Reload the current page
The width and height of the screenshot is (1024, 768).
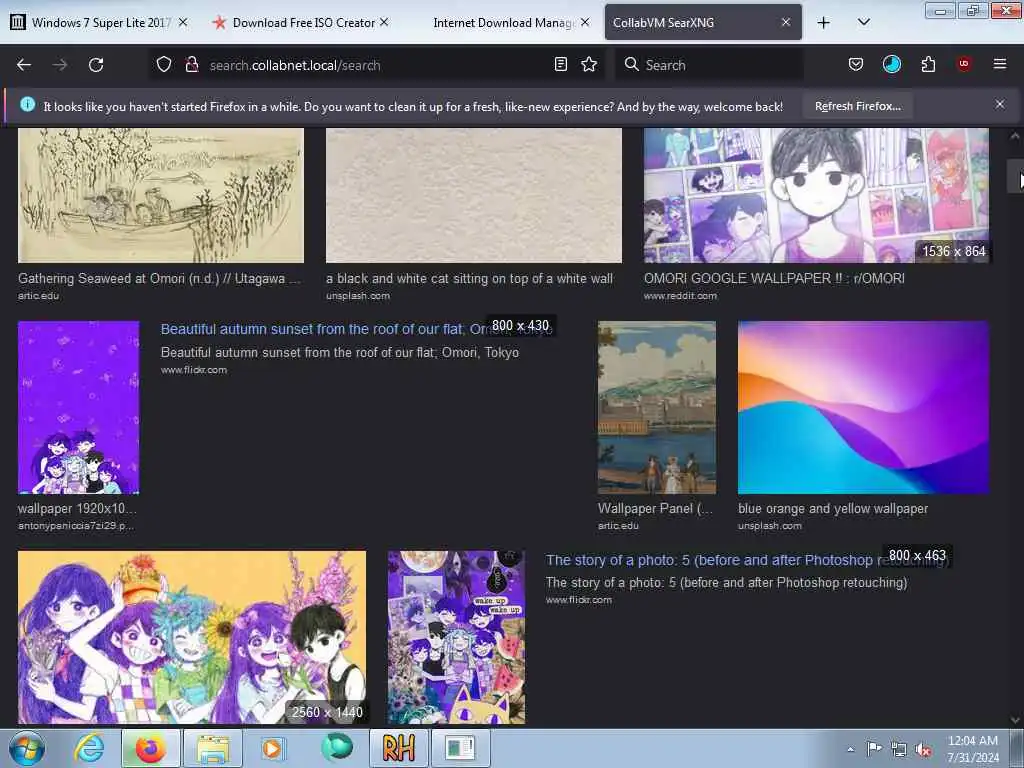pos(96,65)
